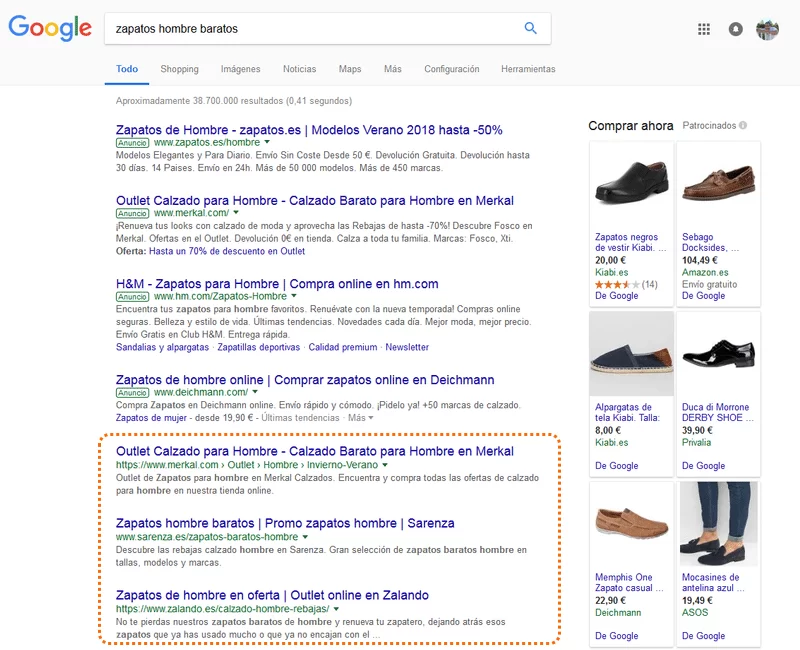Open the Más tab menu

click(x=393, y=69)
